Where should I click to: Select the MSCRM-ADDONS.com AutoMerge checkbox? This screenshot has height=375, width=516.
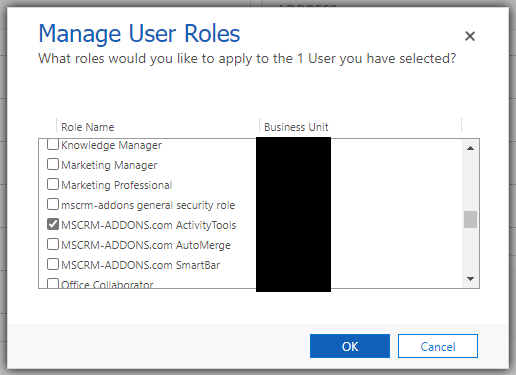[x=53, y=244]
